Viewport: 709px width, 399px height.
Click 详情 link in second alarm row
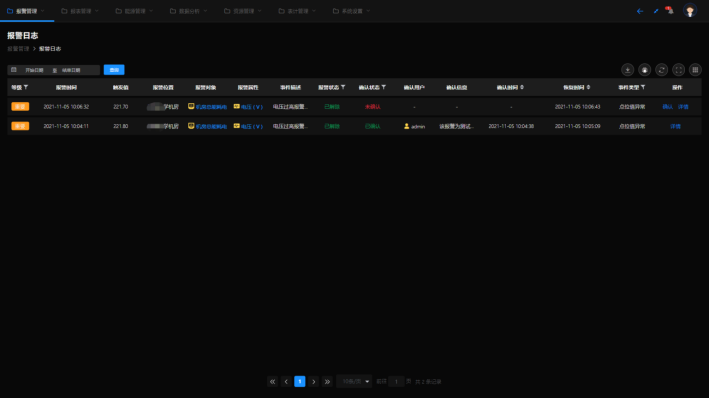(x=676, y=126)
